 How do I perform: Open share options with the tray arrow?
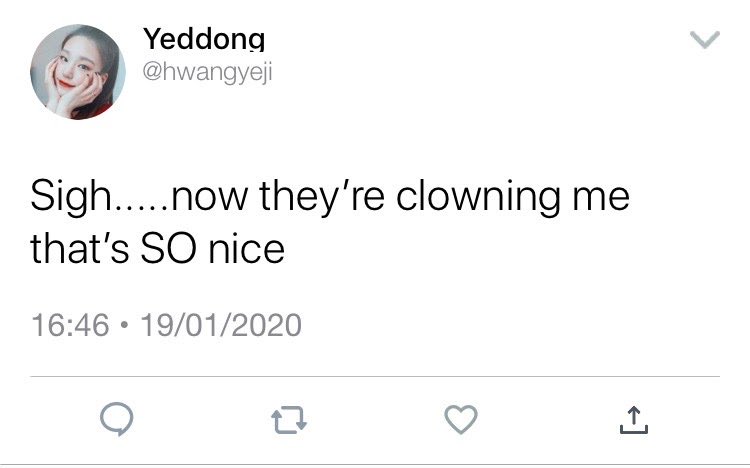click(x=634, y=420)
